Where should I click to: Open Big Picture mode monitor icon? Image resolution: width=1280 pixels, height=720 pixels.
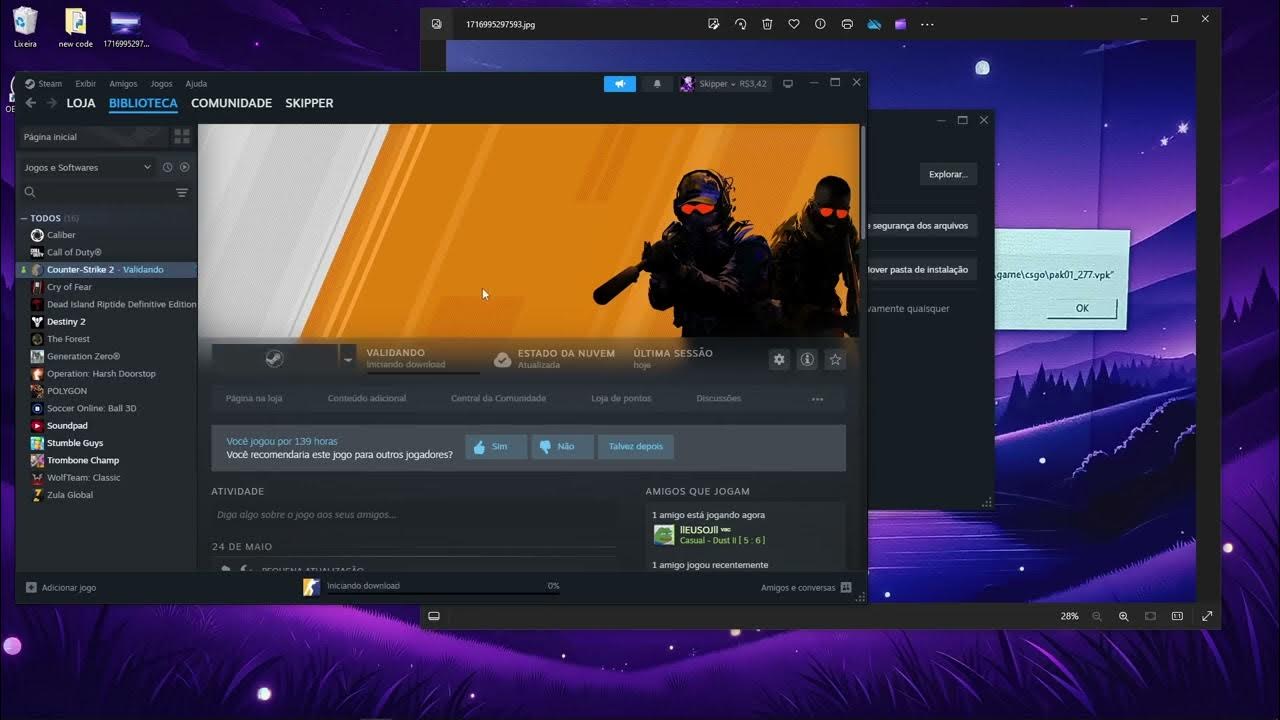[x=788, y=84]
